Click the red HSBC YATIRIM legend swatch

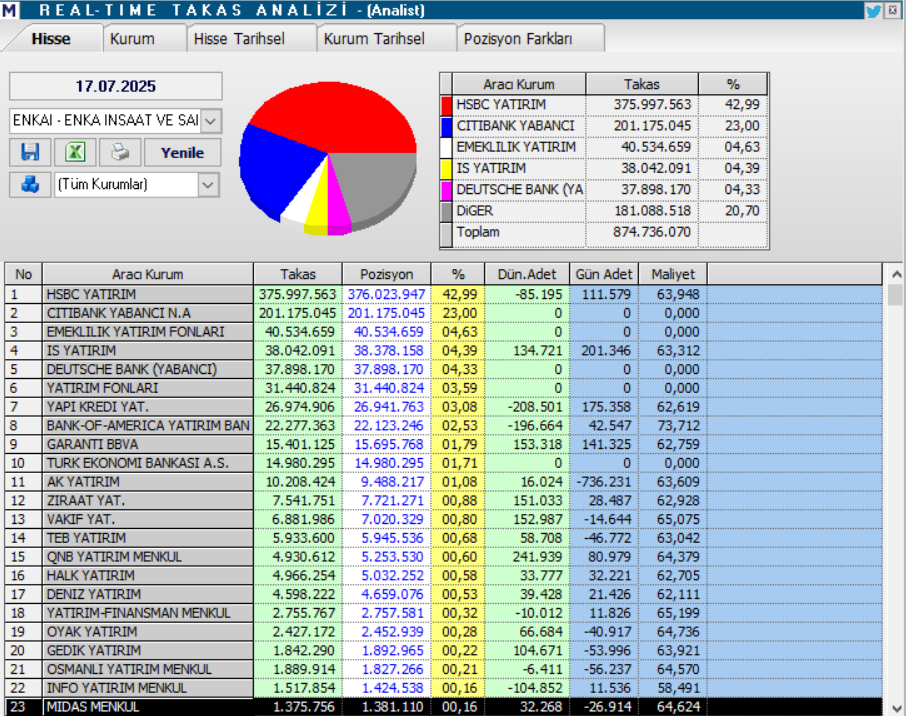(446, 104)
